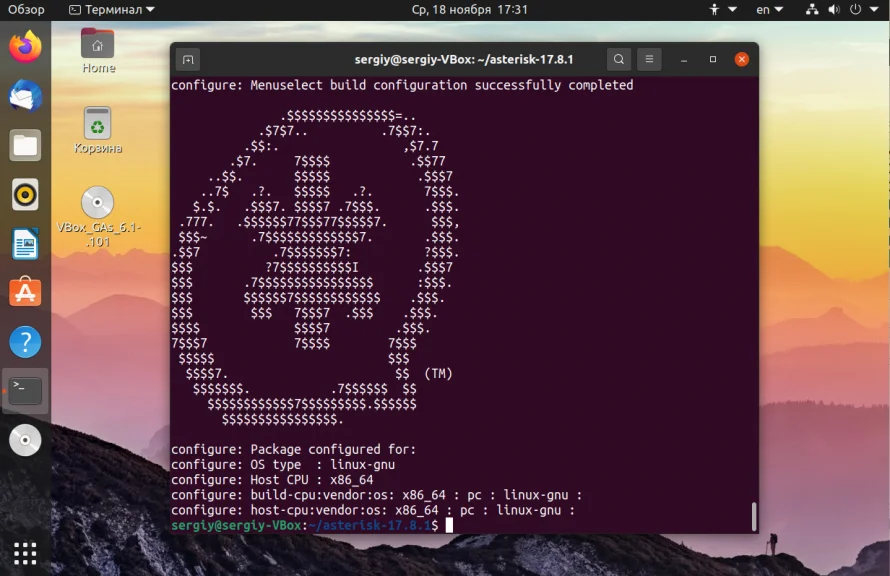Open the Help question mark icon
The image size is (890, 576).
(x=25, y=342)
